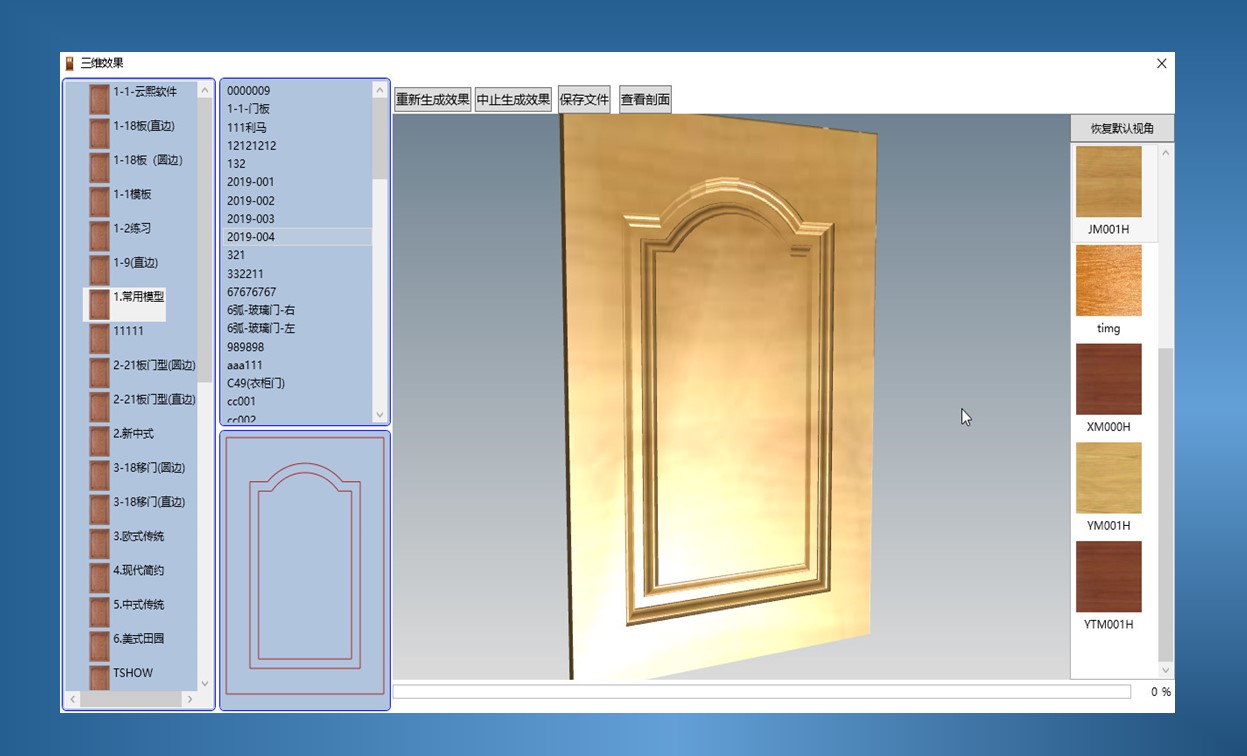Select the 3.欧式传统 door icon
The image size is (1247, 756).
click(x=99, y=543)
